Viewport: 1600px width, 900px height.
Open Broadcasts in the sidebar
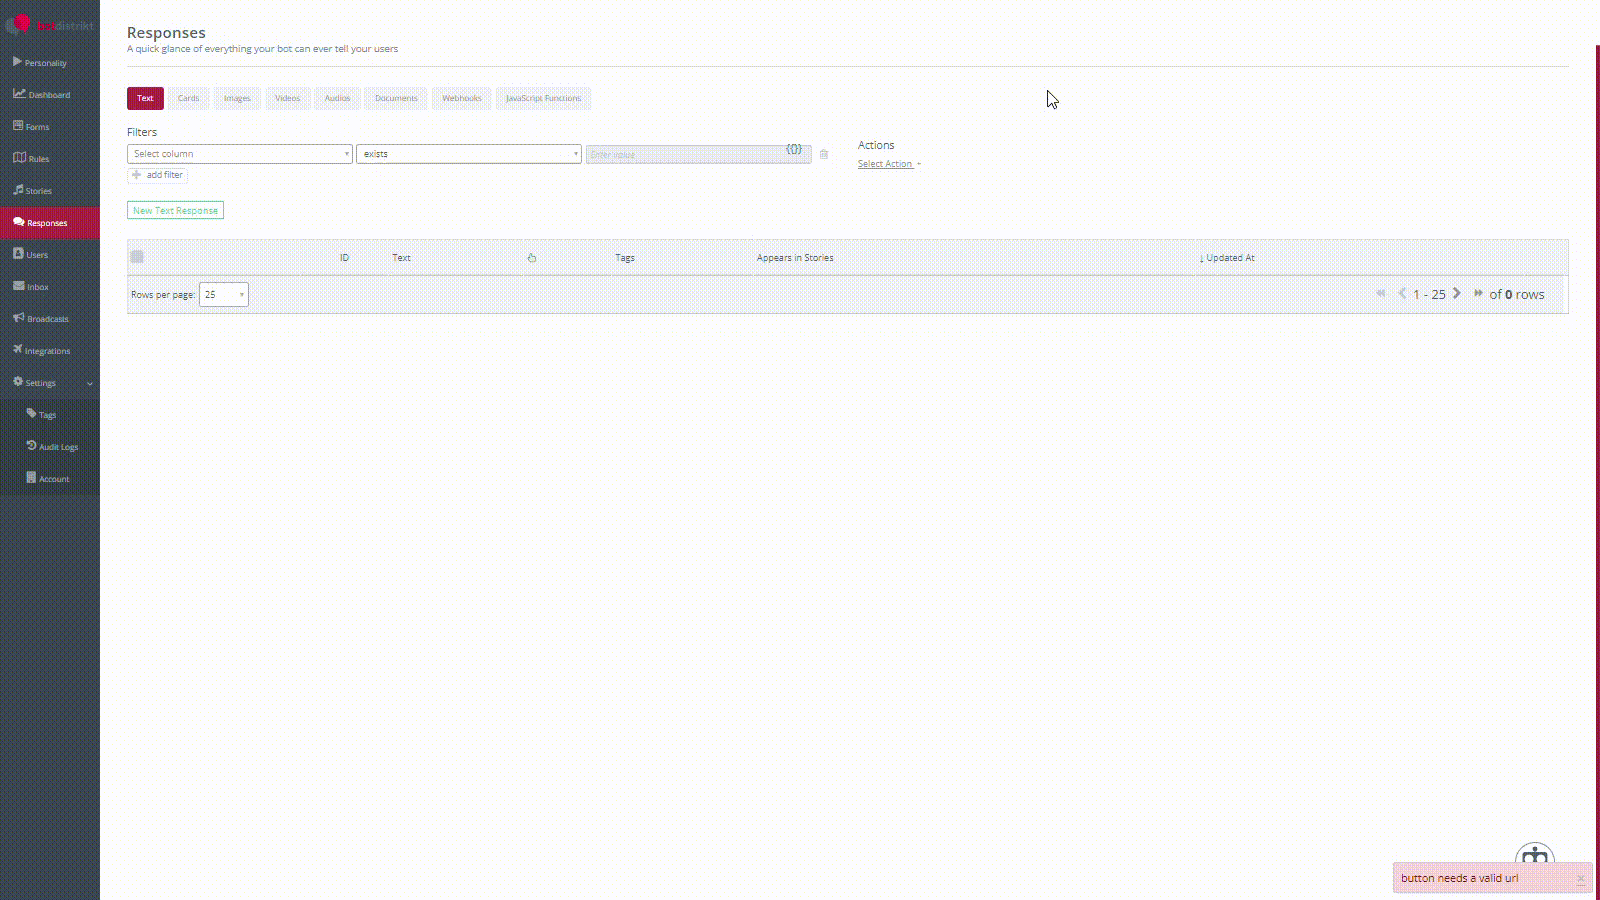pos(47,319)
